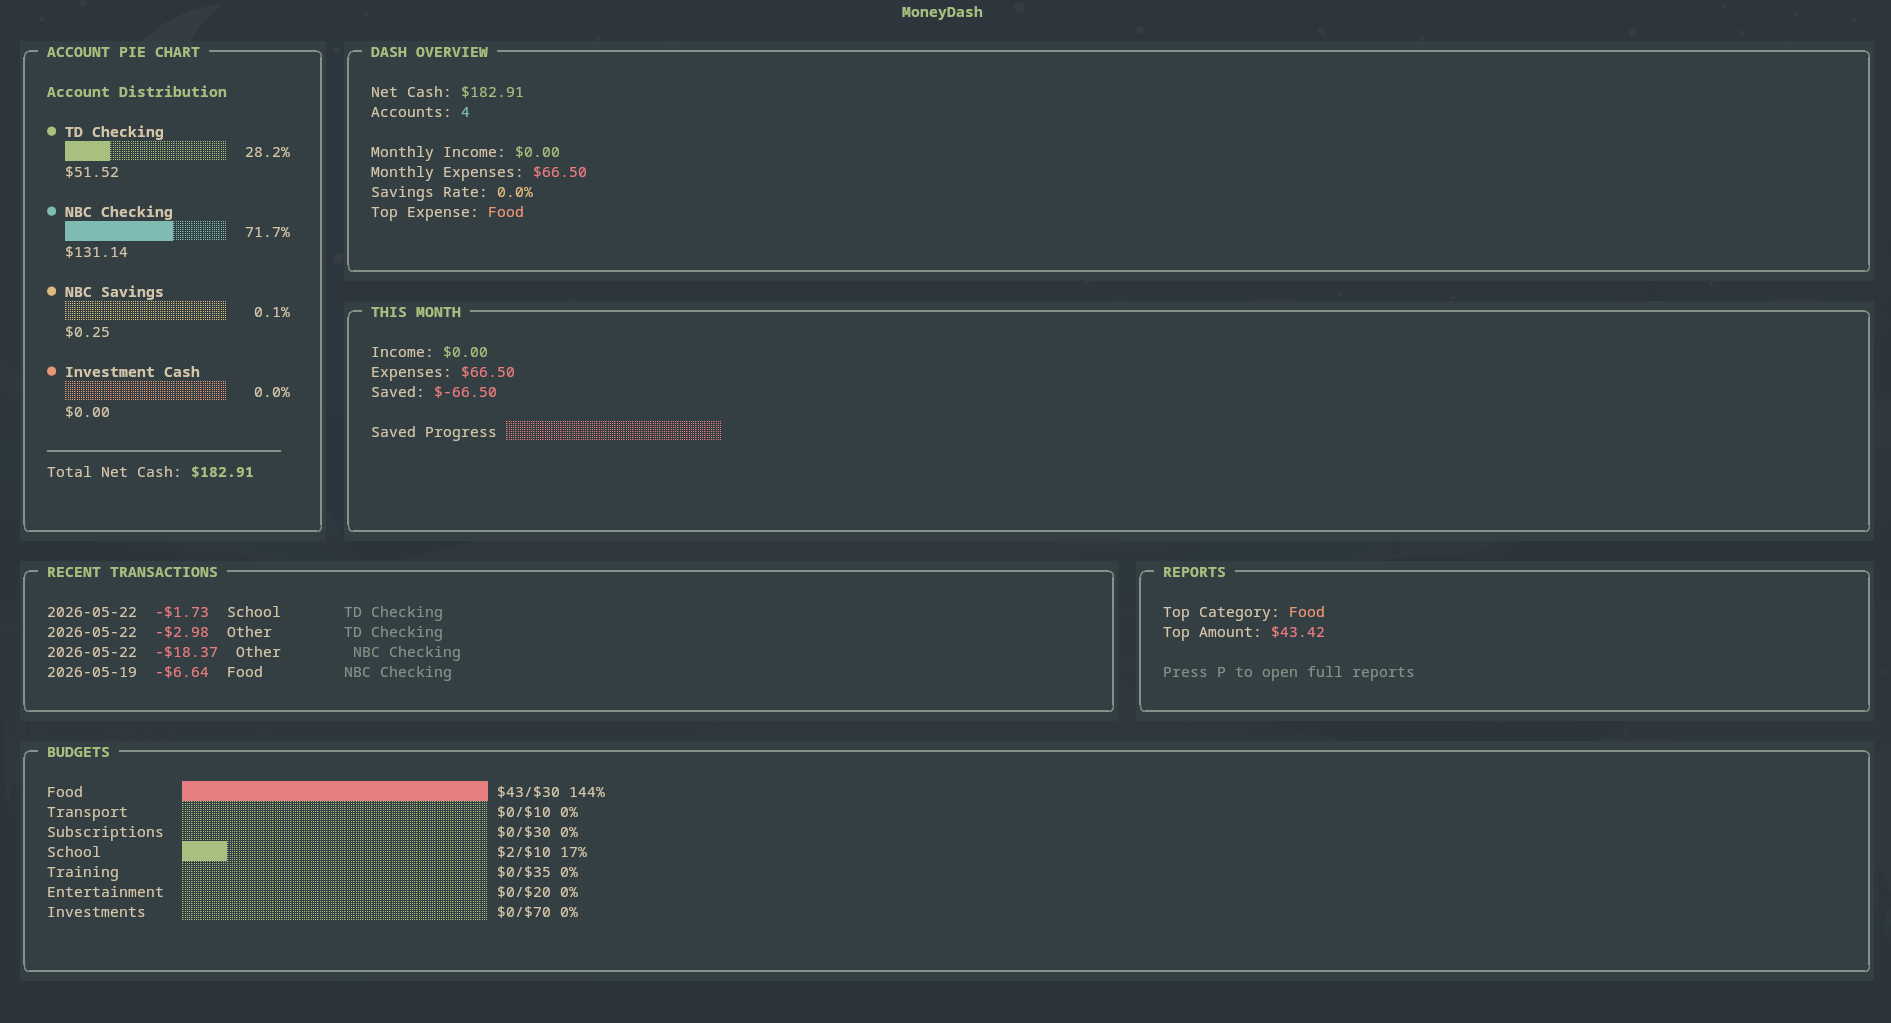Click the Monthly Expenses $66.50 line
1891x1023 pixels.
click(x=478, y=172)
